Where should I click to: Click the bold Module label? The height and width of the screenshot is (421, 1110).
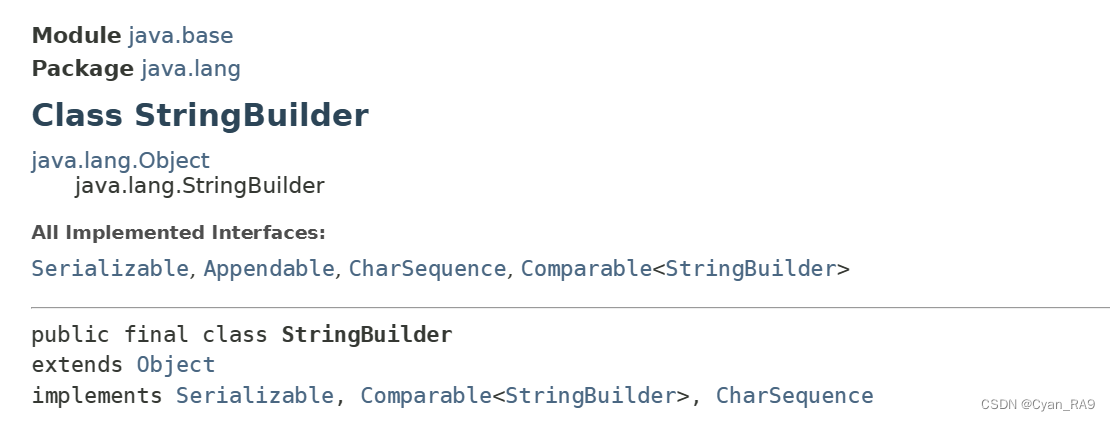[x=76, y=35]
